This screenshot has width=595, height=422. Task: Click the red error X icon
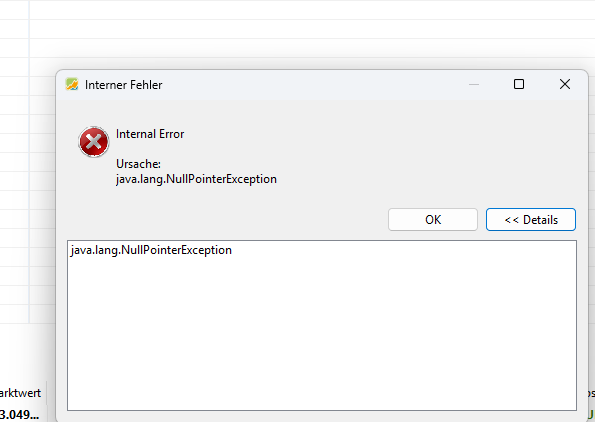[x=94, y=142]
